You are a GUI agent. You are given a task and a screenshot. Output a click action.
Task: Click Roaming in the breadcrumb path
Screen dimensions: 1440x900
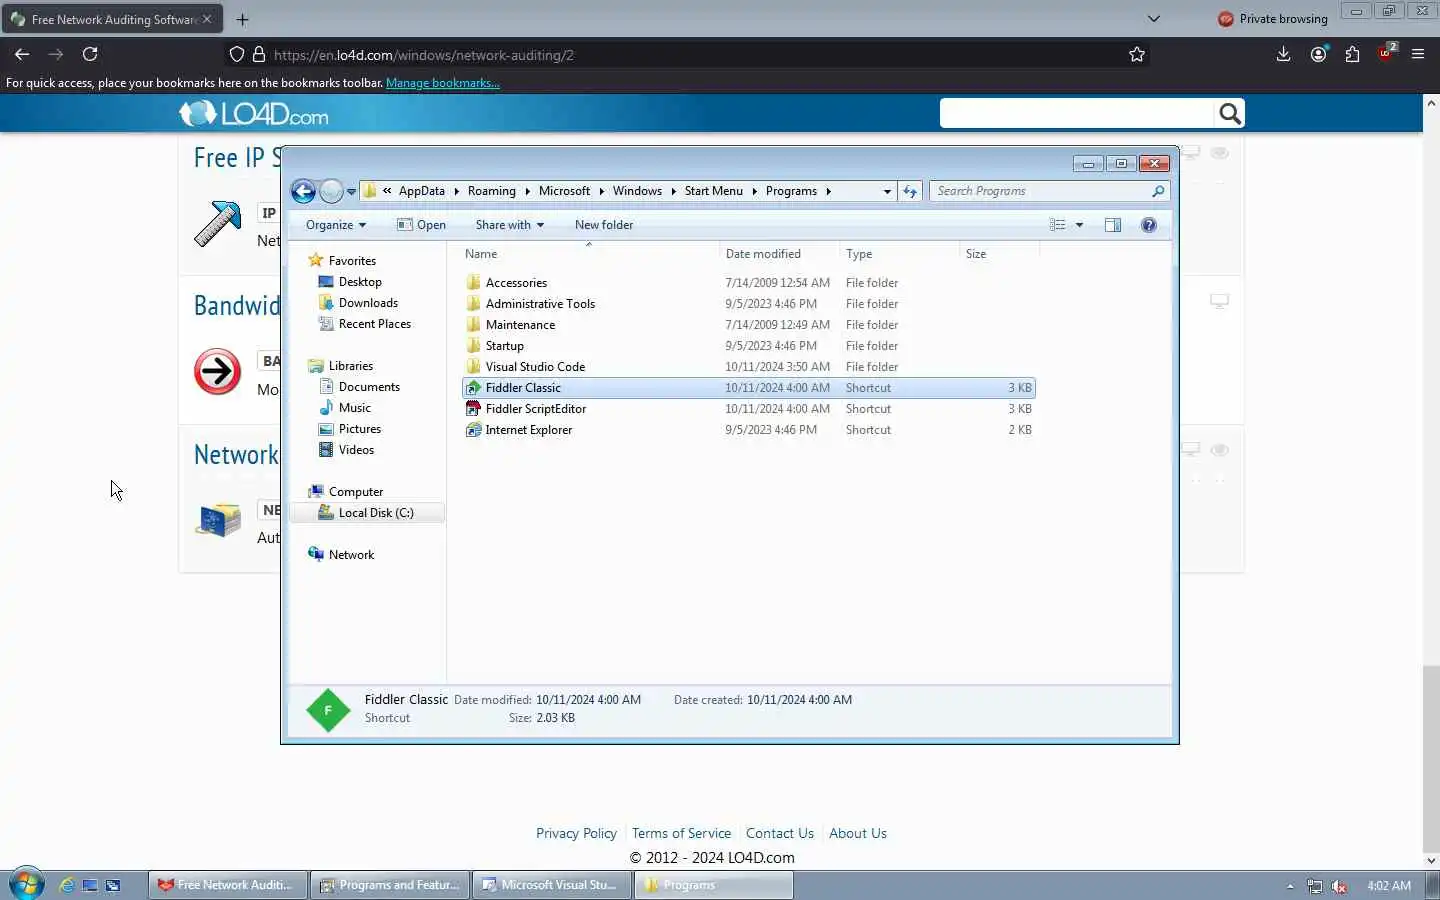click(492, 191)
